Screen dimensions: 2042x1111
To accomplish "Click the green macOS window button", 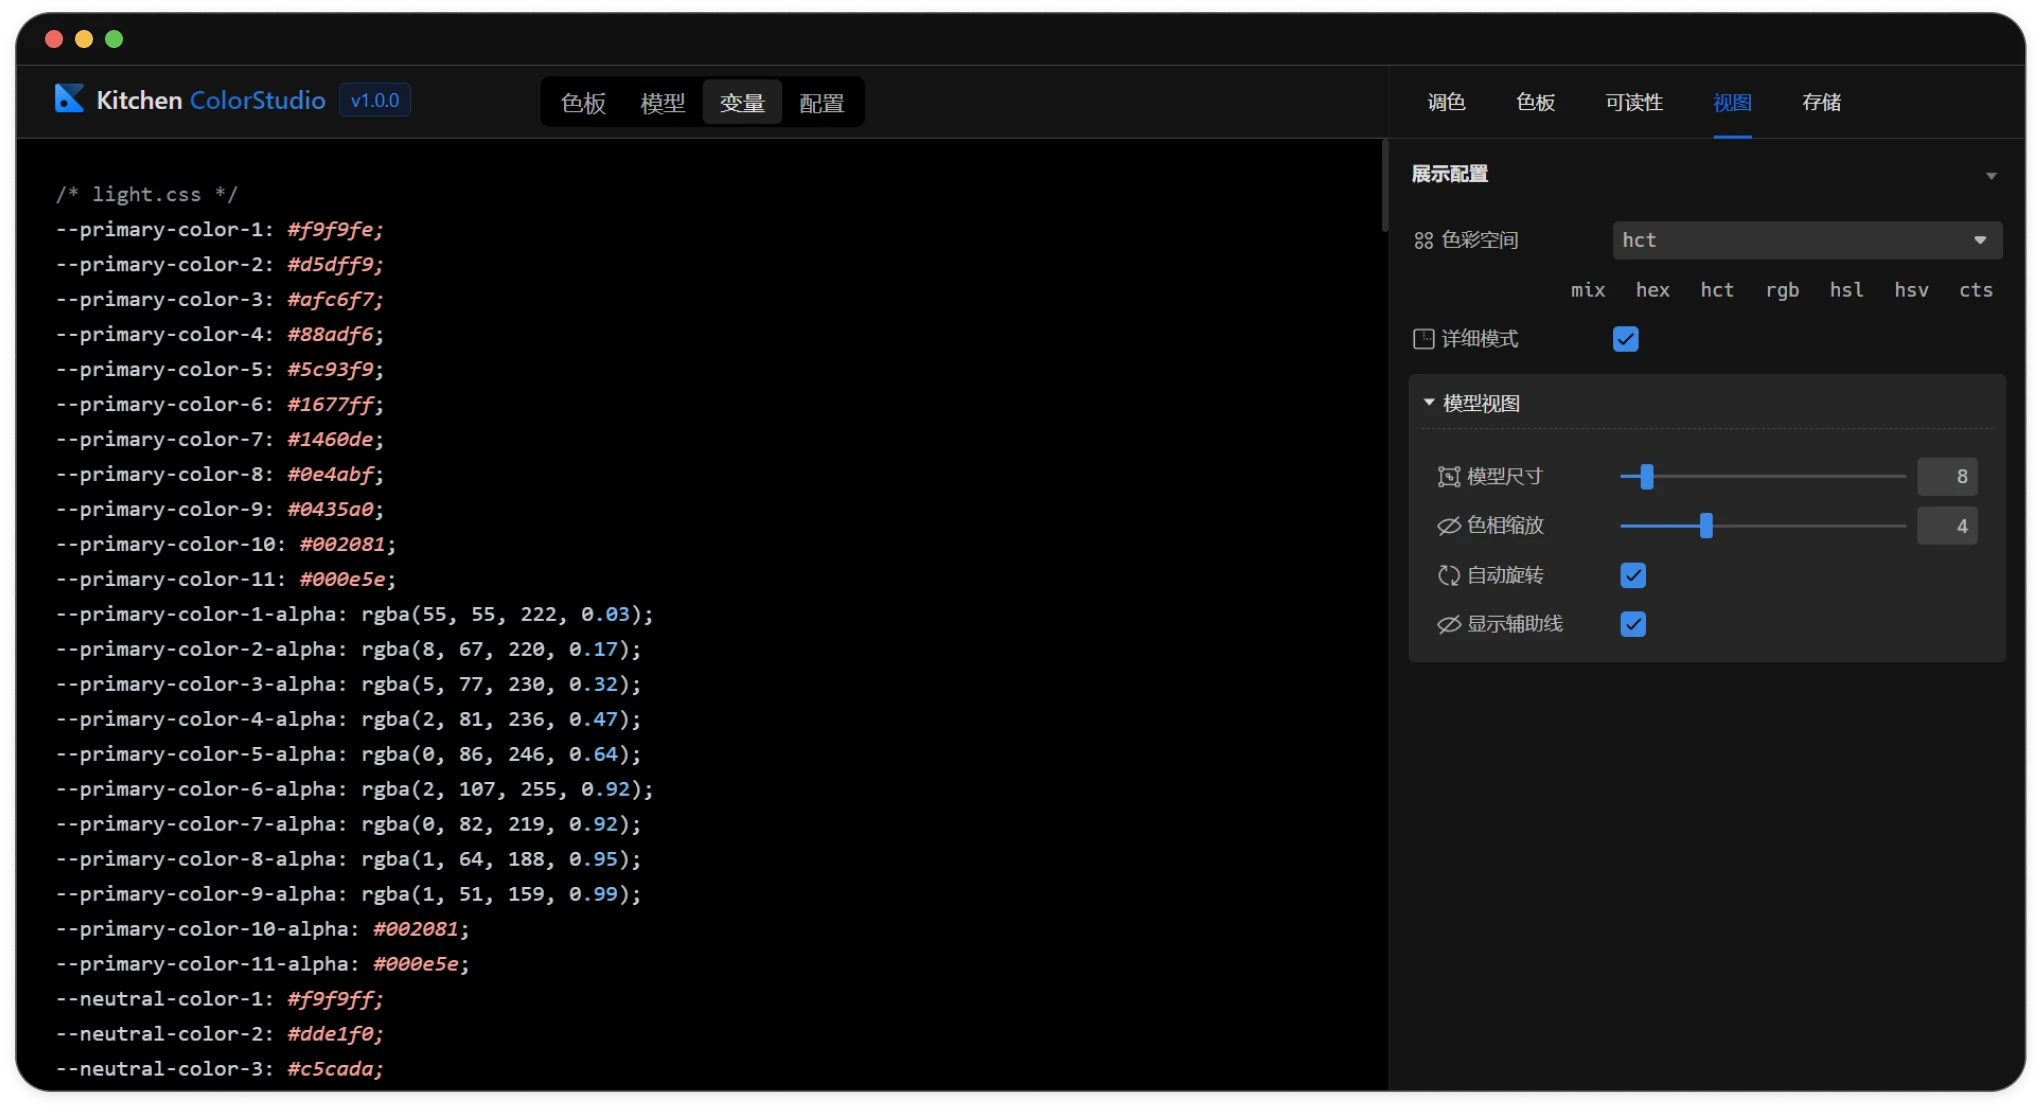I will click(114, 39).
